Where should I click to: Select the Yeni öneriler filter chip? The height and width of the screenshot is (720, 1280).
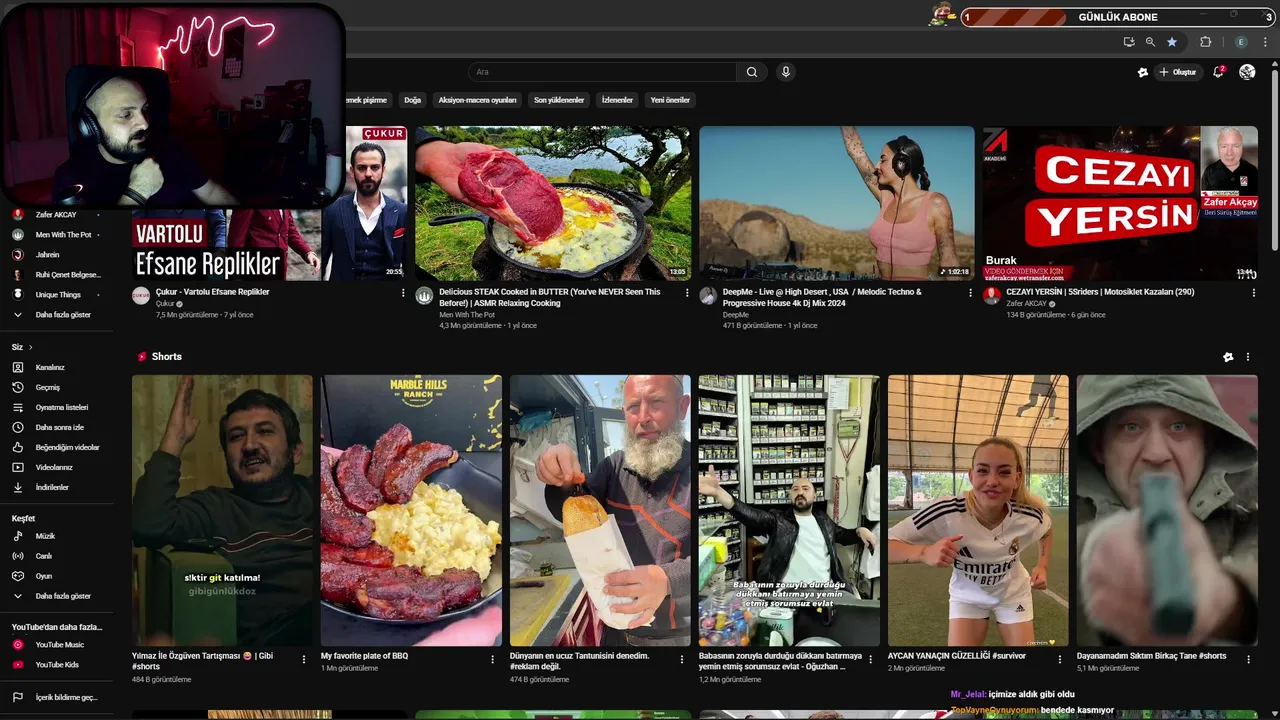670,100
